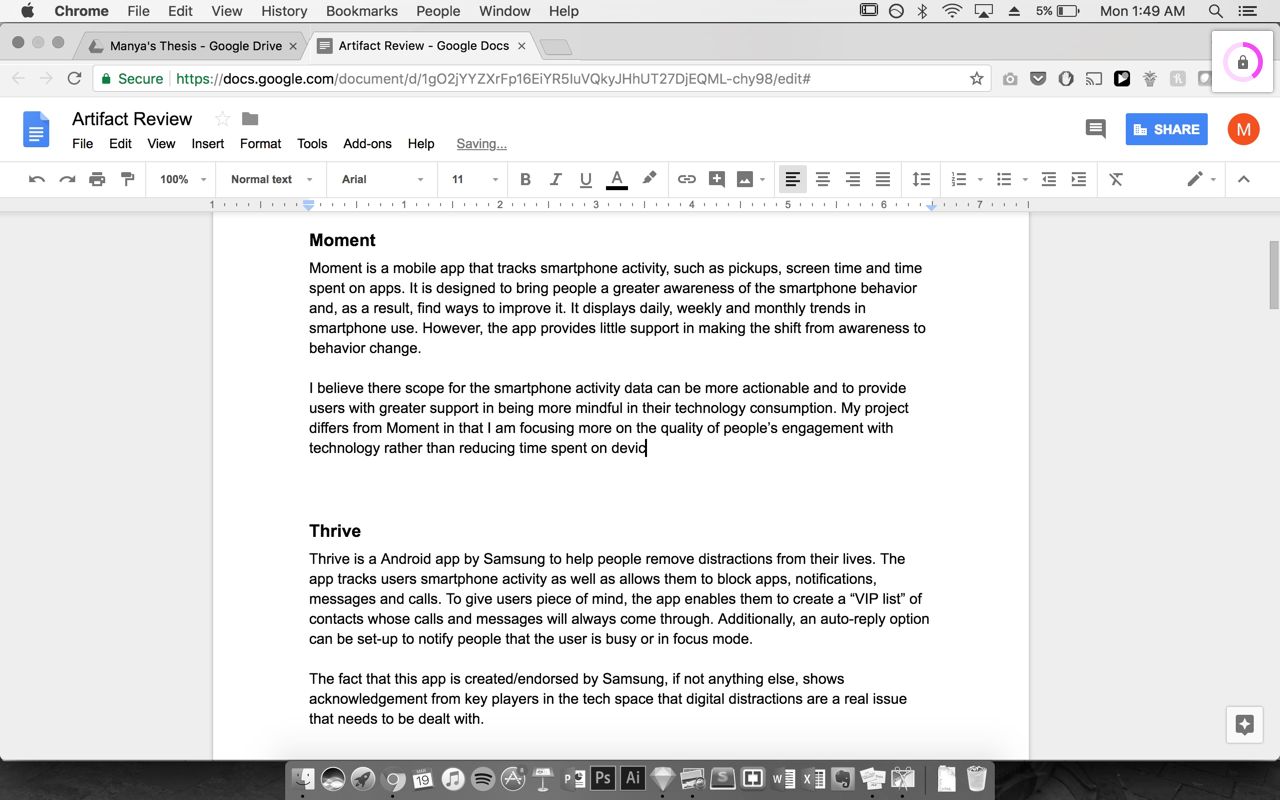Switch to Manya's Thesis Drive tab
1280x800 pixels.
click(x=193, y=46)
